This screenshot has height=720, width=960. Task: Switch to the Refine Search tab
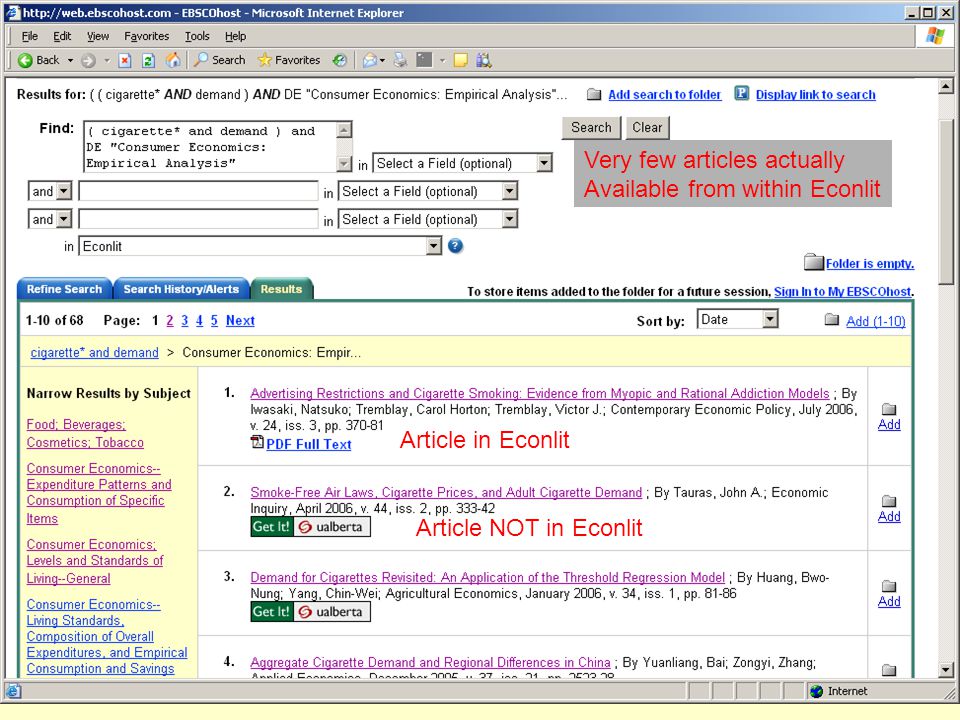64,289
